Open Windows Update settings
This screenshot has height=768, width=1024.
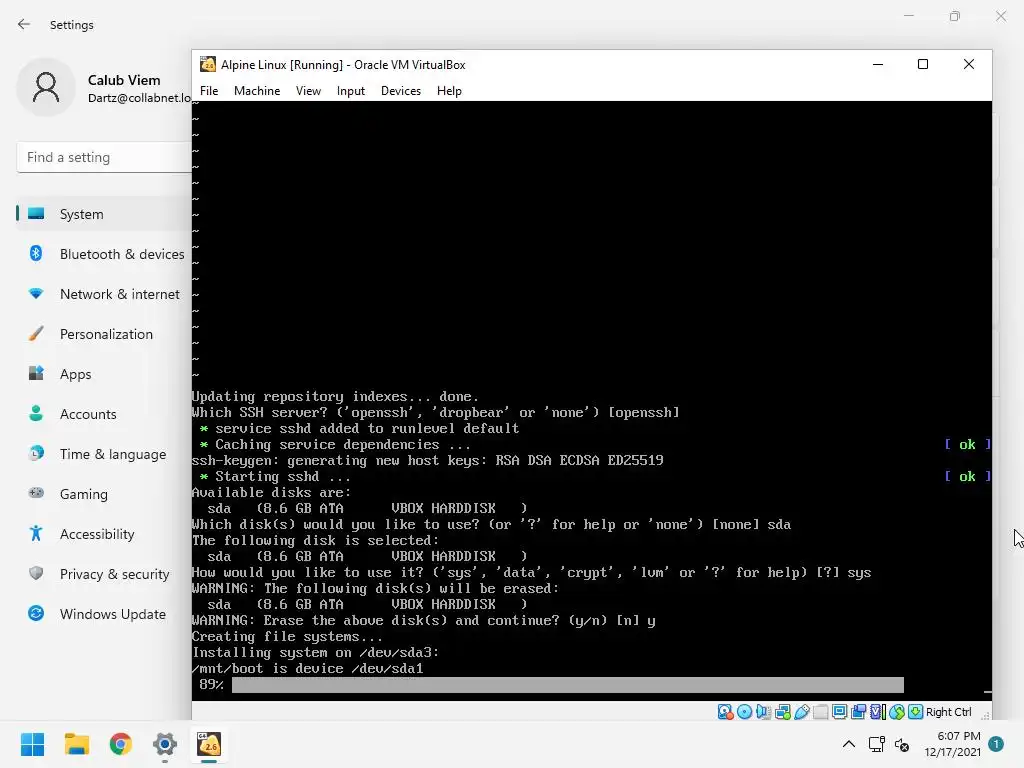coord(104,614)
